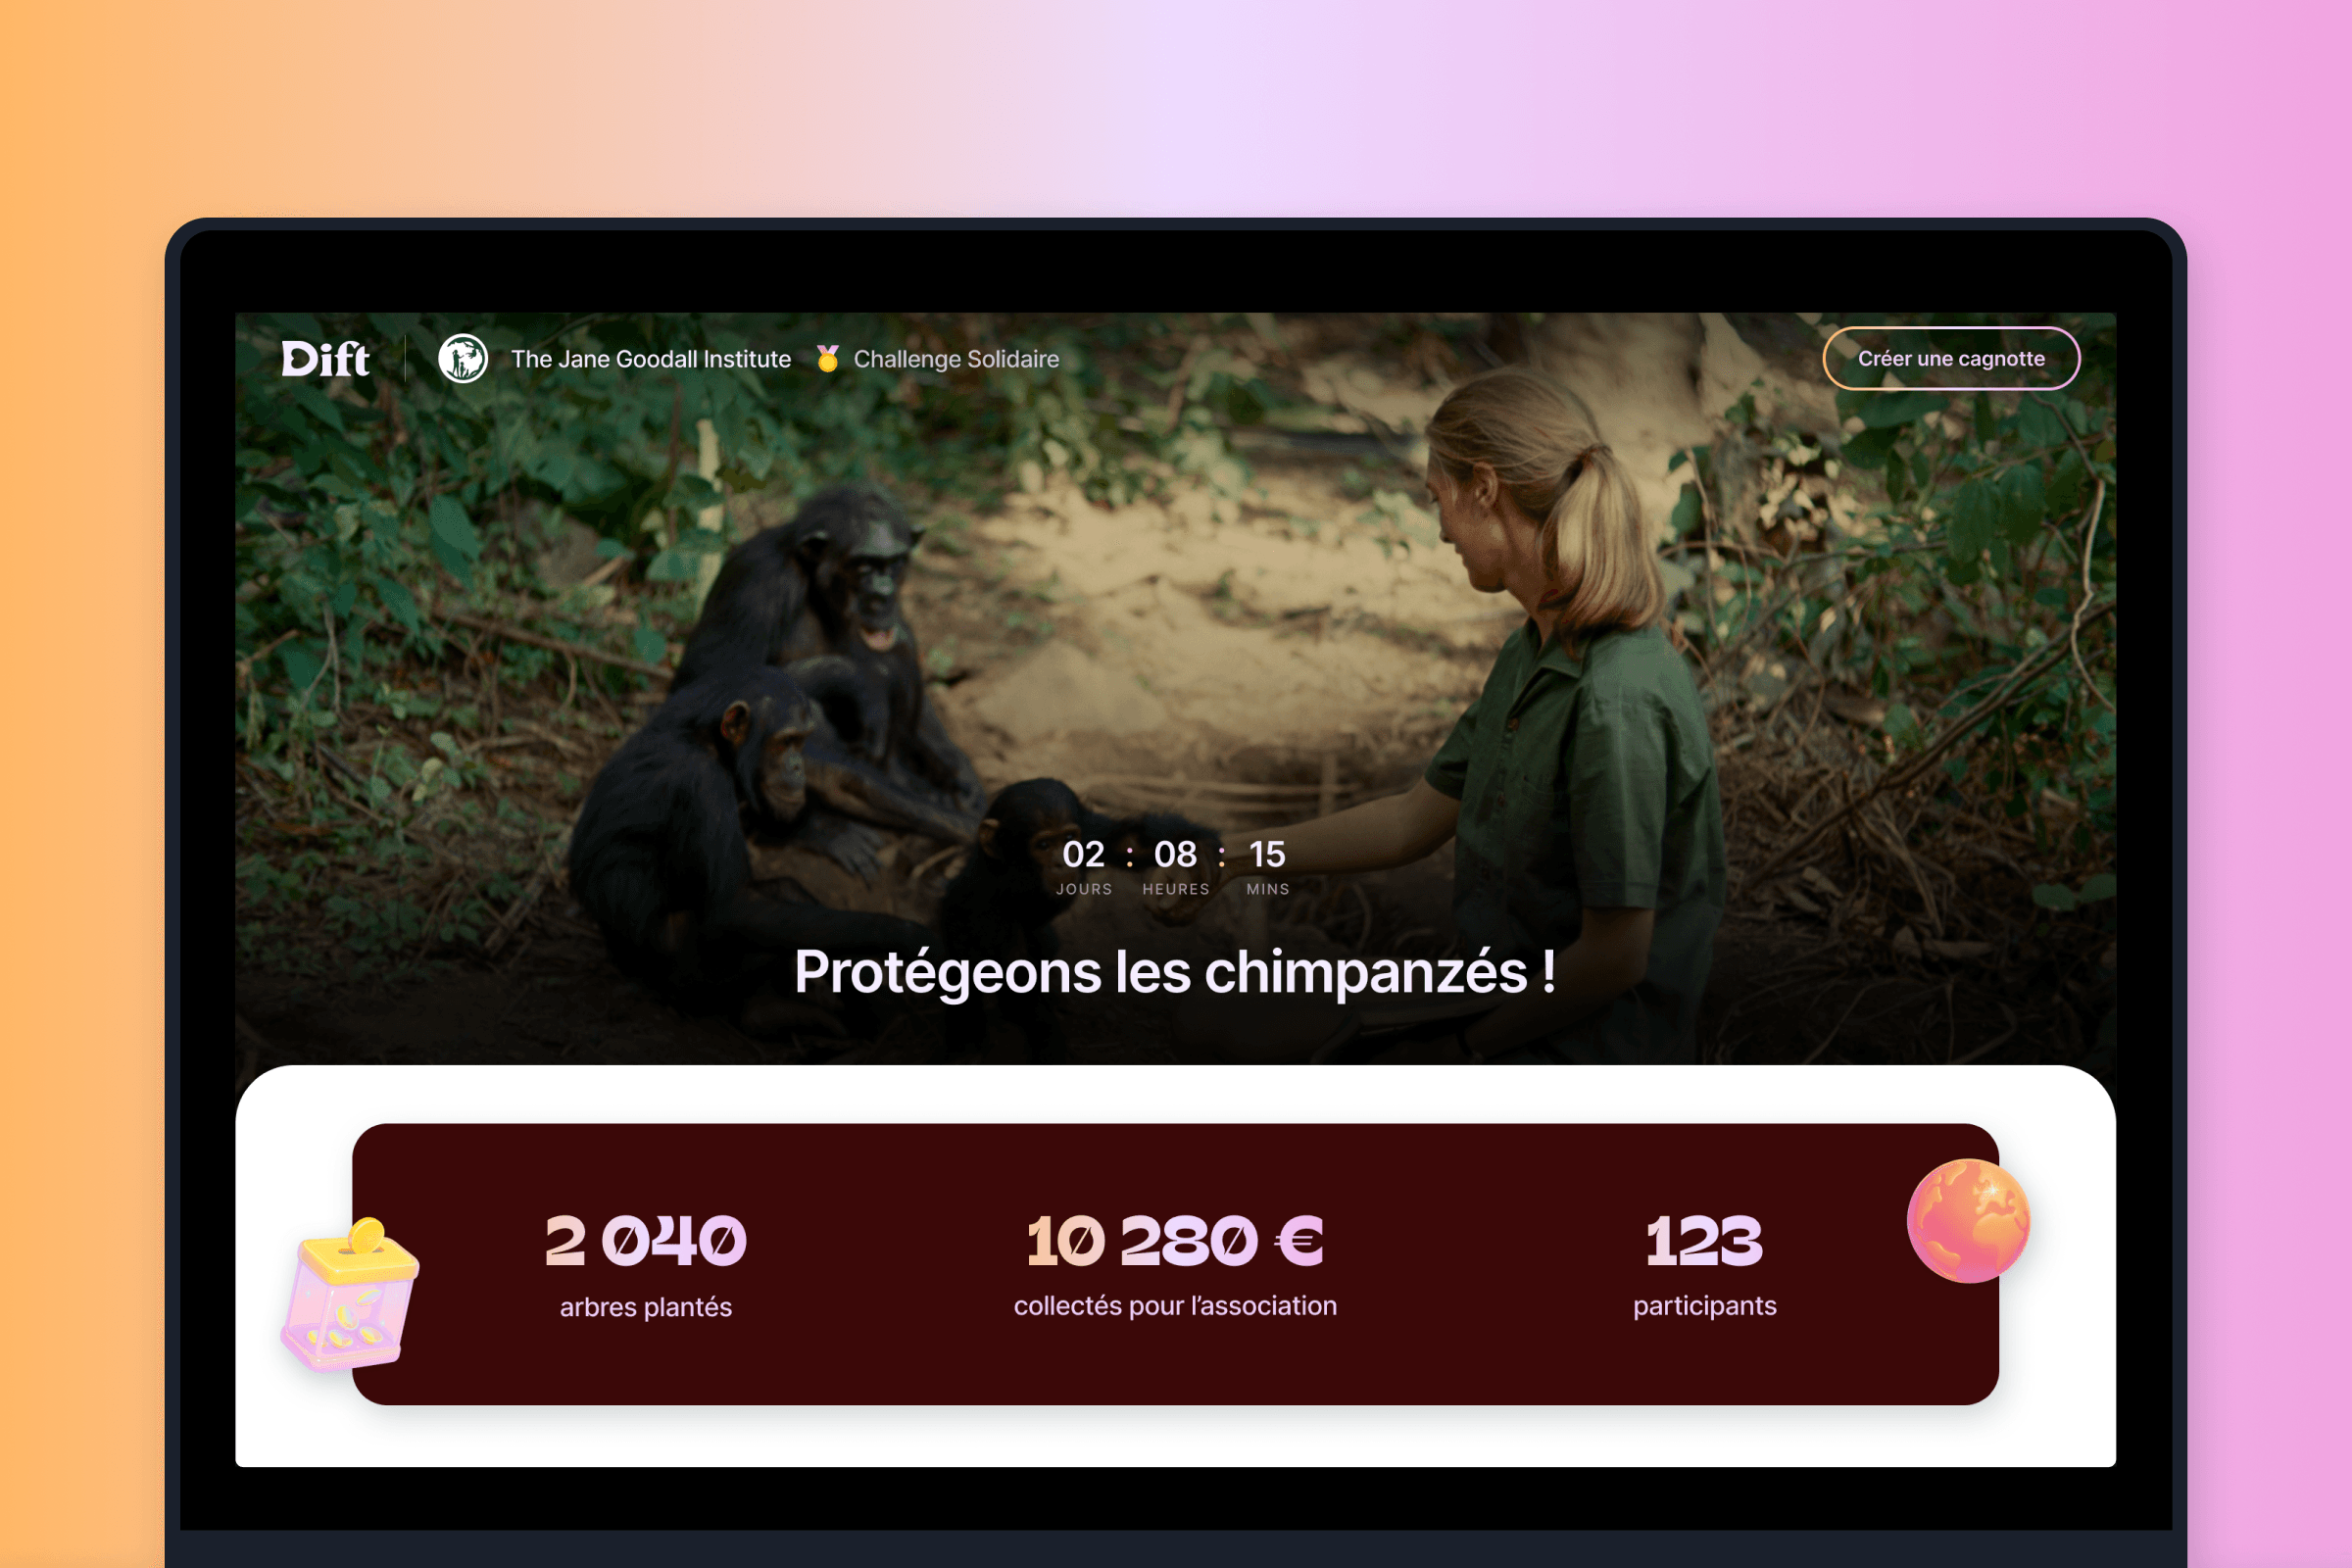Click the arbres plantés label
Image resolution: width=2352 pixels, height=1568 pixels.
point(646,1307)
